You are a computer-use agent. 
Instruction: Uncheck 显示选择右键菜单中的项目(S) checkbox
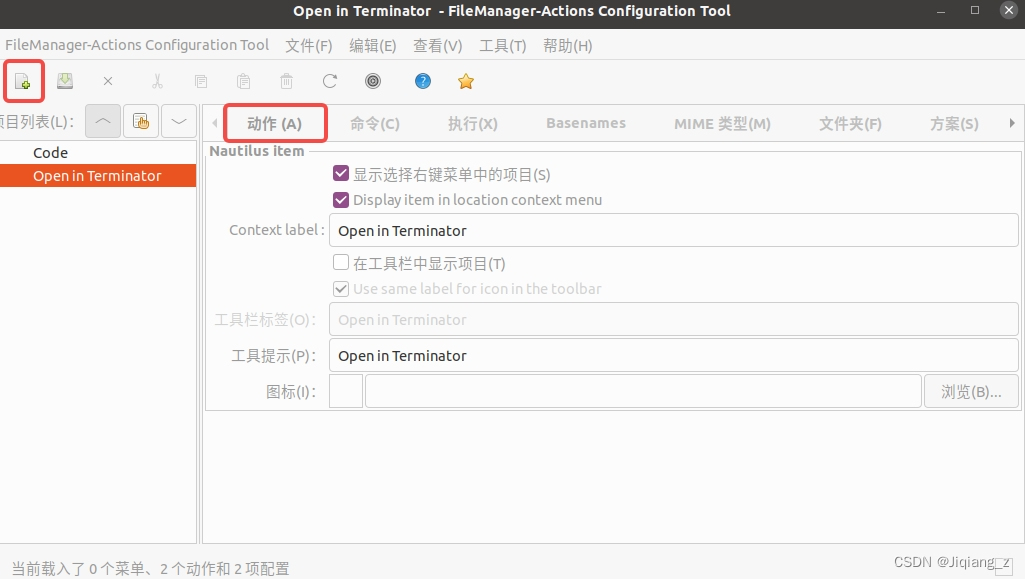pyautogui.click(x=341, y=174)
